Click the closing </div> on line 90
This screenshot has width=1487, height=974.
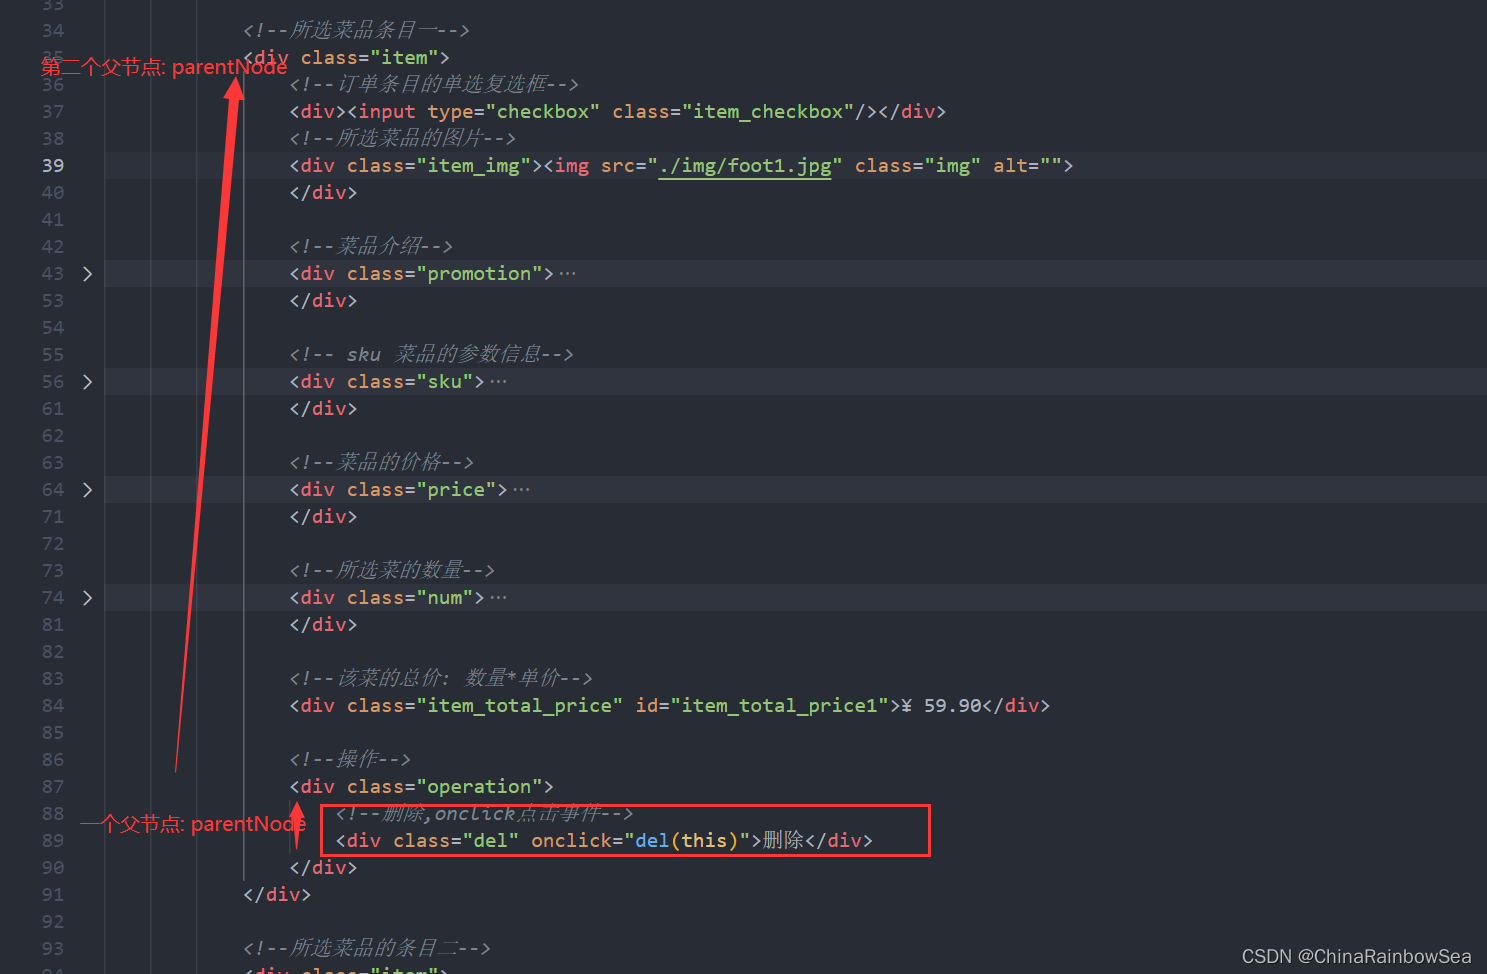click(x=323, y=868)
